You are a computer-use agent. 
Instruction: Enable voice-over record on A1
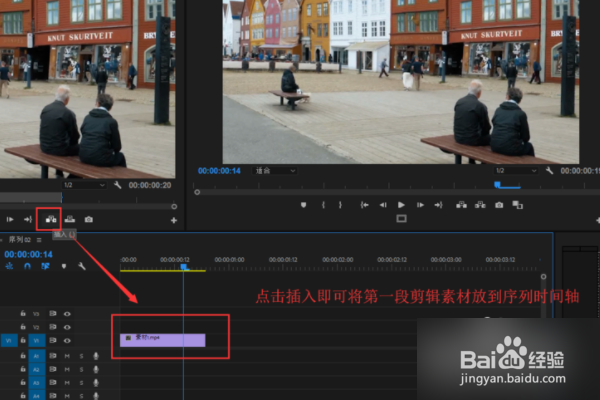(x=96, y=356)
